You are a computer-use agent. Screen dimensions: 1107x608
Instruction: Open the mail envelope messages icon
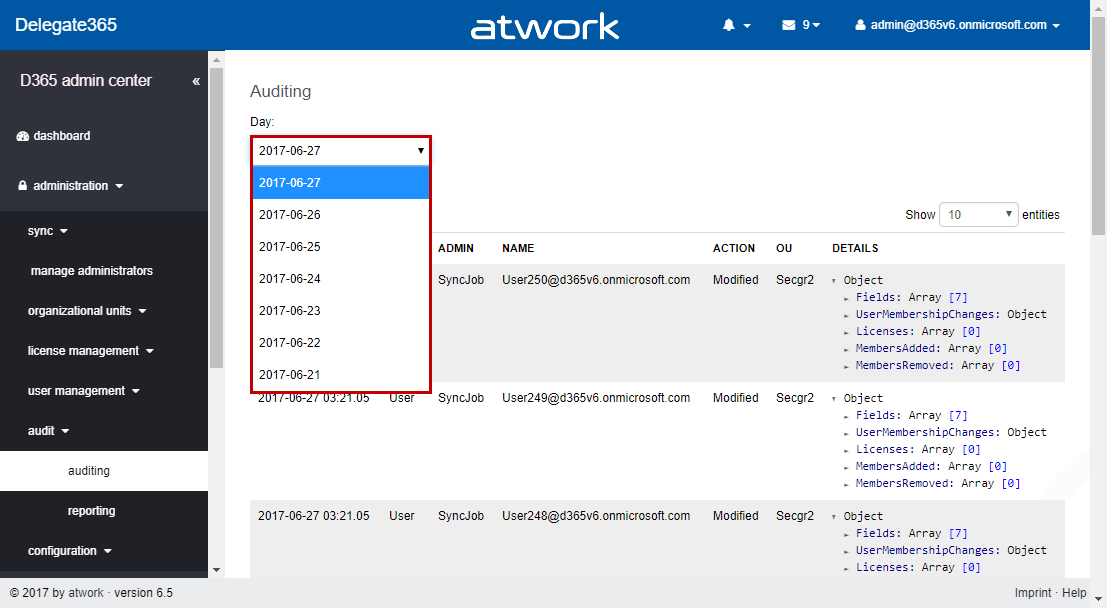pos(788,25)
